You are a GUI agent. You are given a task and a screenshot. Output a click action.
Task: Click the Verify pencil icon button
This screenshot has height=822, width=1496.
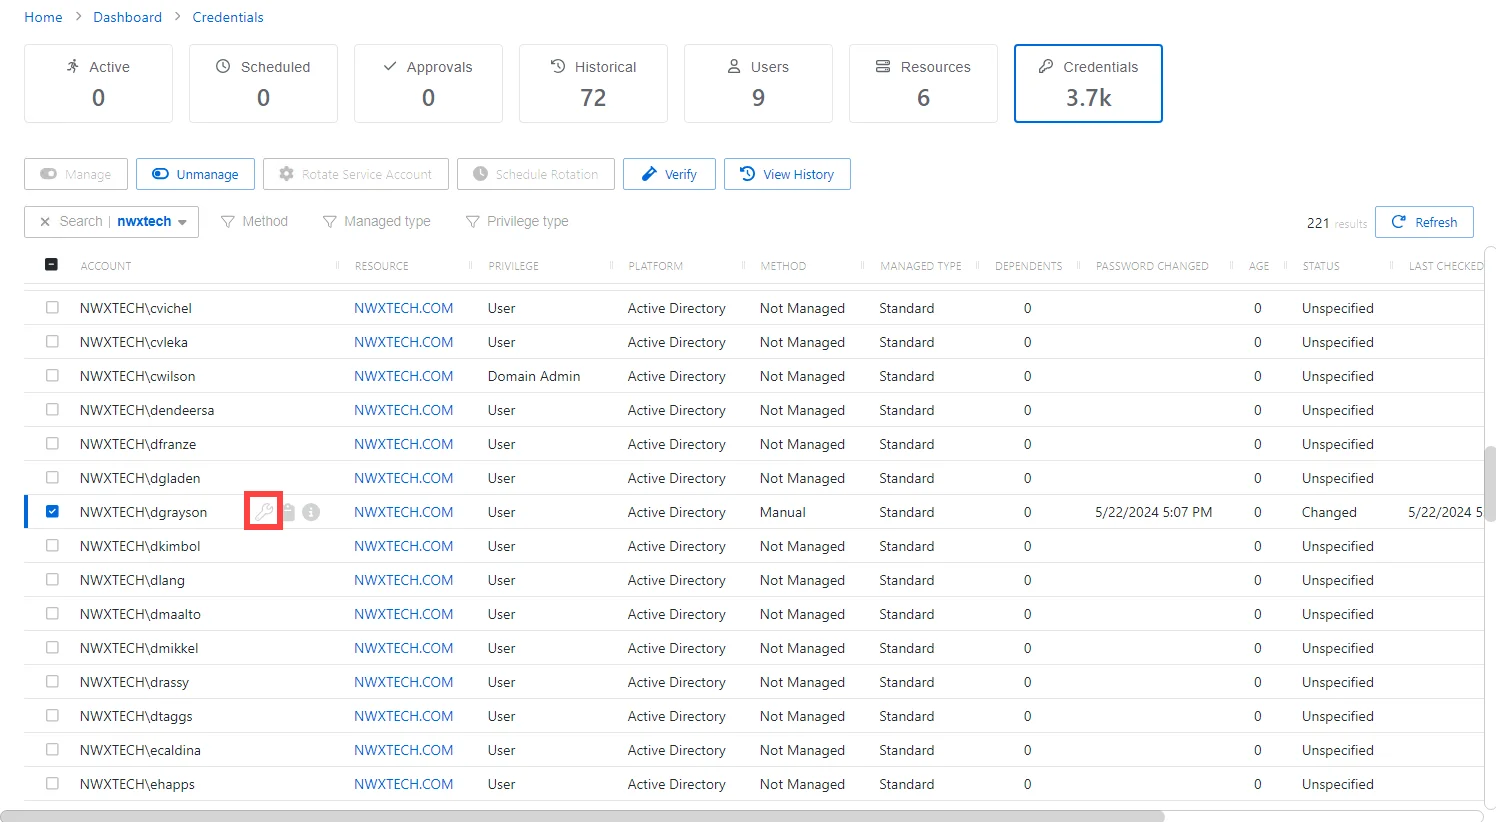(x=669, y=174)
